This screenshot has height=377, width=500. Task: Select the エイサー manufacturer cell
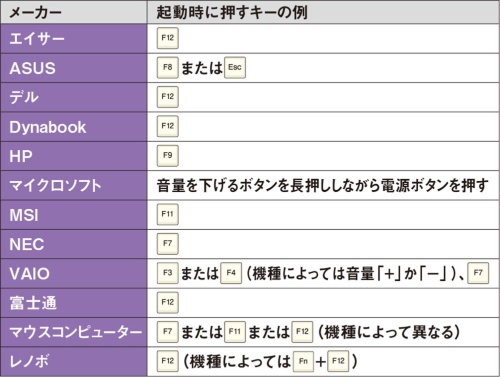74,38
